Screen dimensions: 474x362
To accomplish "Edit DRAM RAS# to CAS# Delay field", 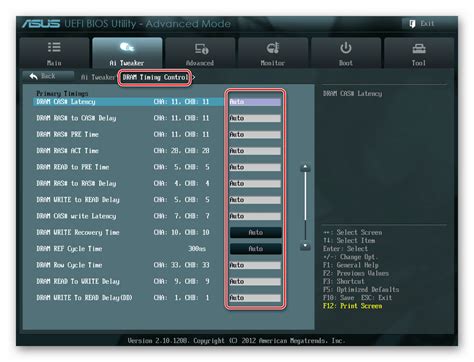I will point(255,118).
